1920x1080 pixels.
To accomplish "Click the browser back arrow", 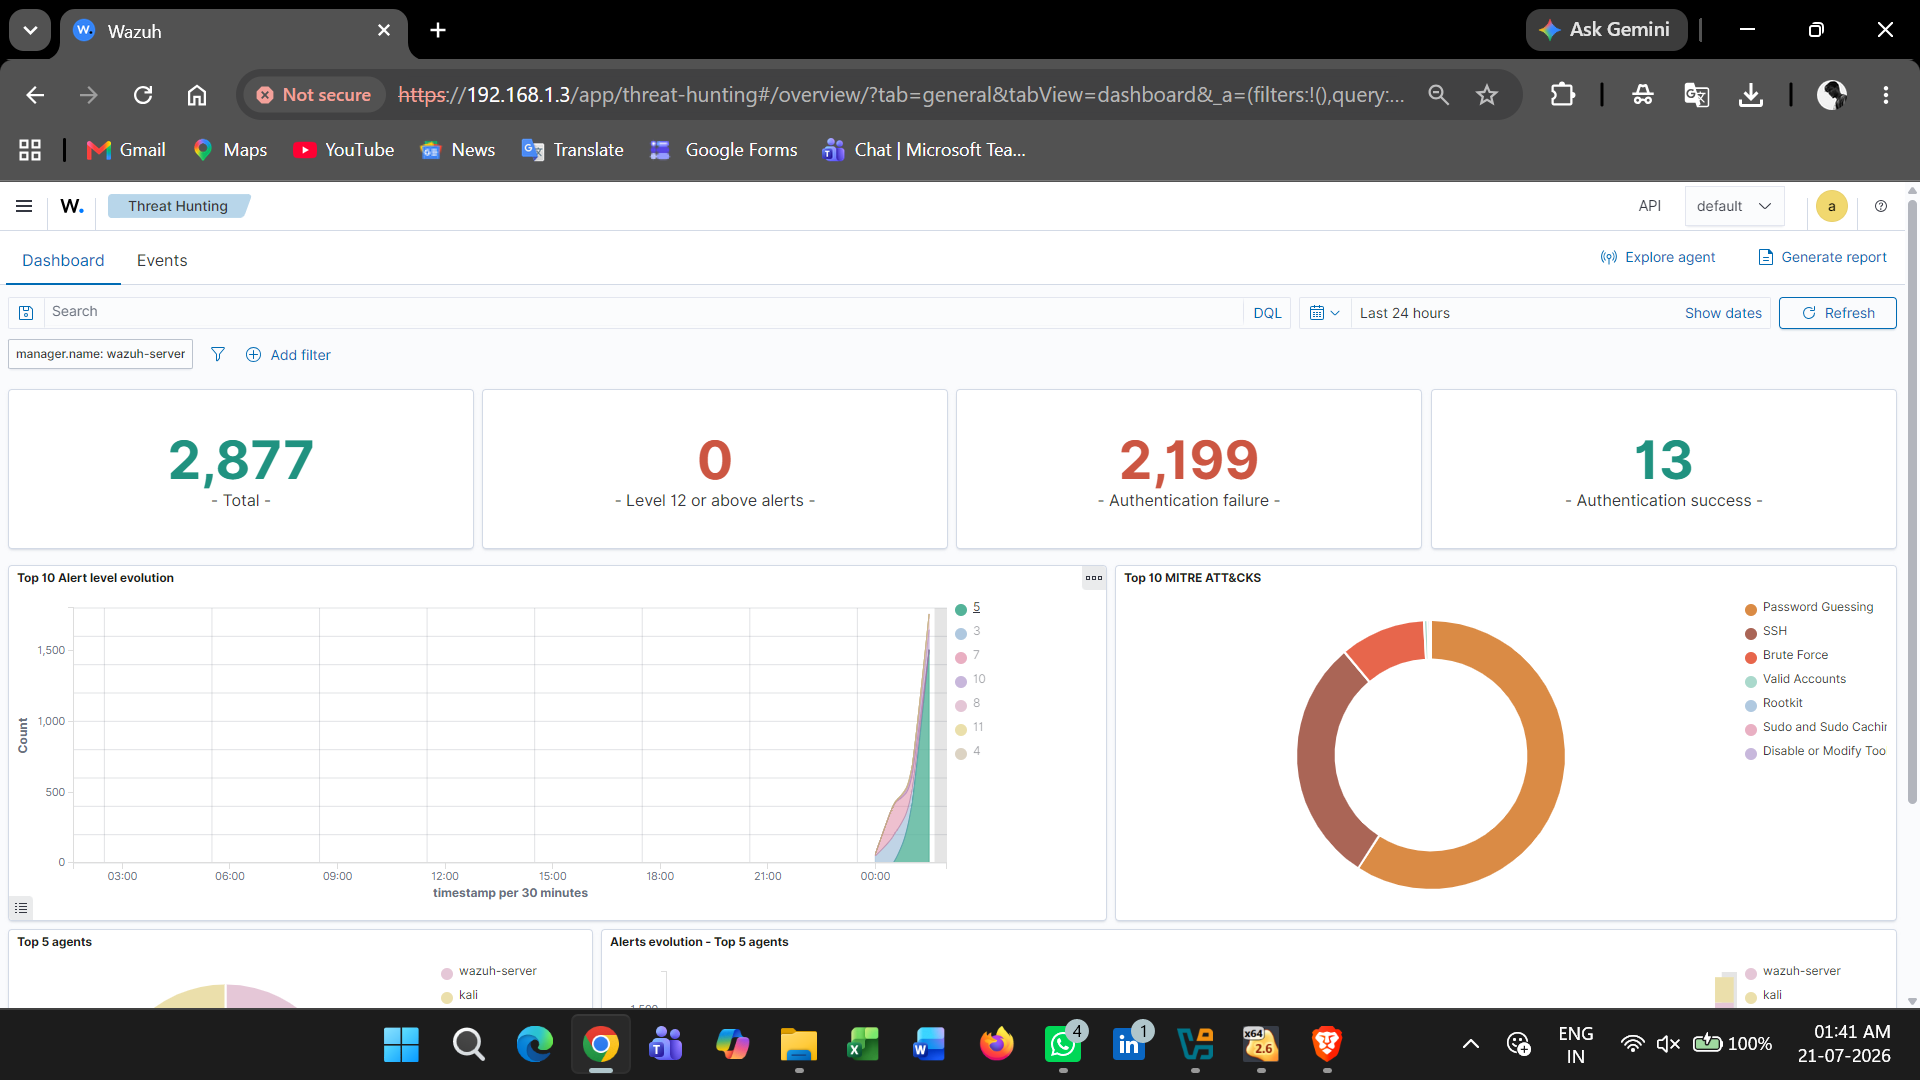I will [x=36, y=95].
